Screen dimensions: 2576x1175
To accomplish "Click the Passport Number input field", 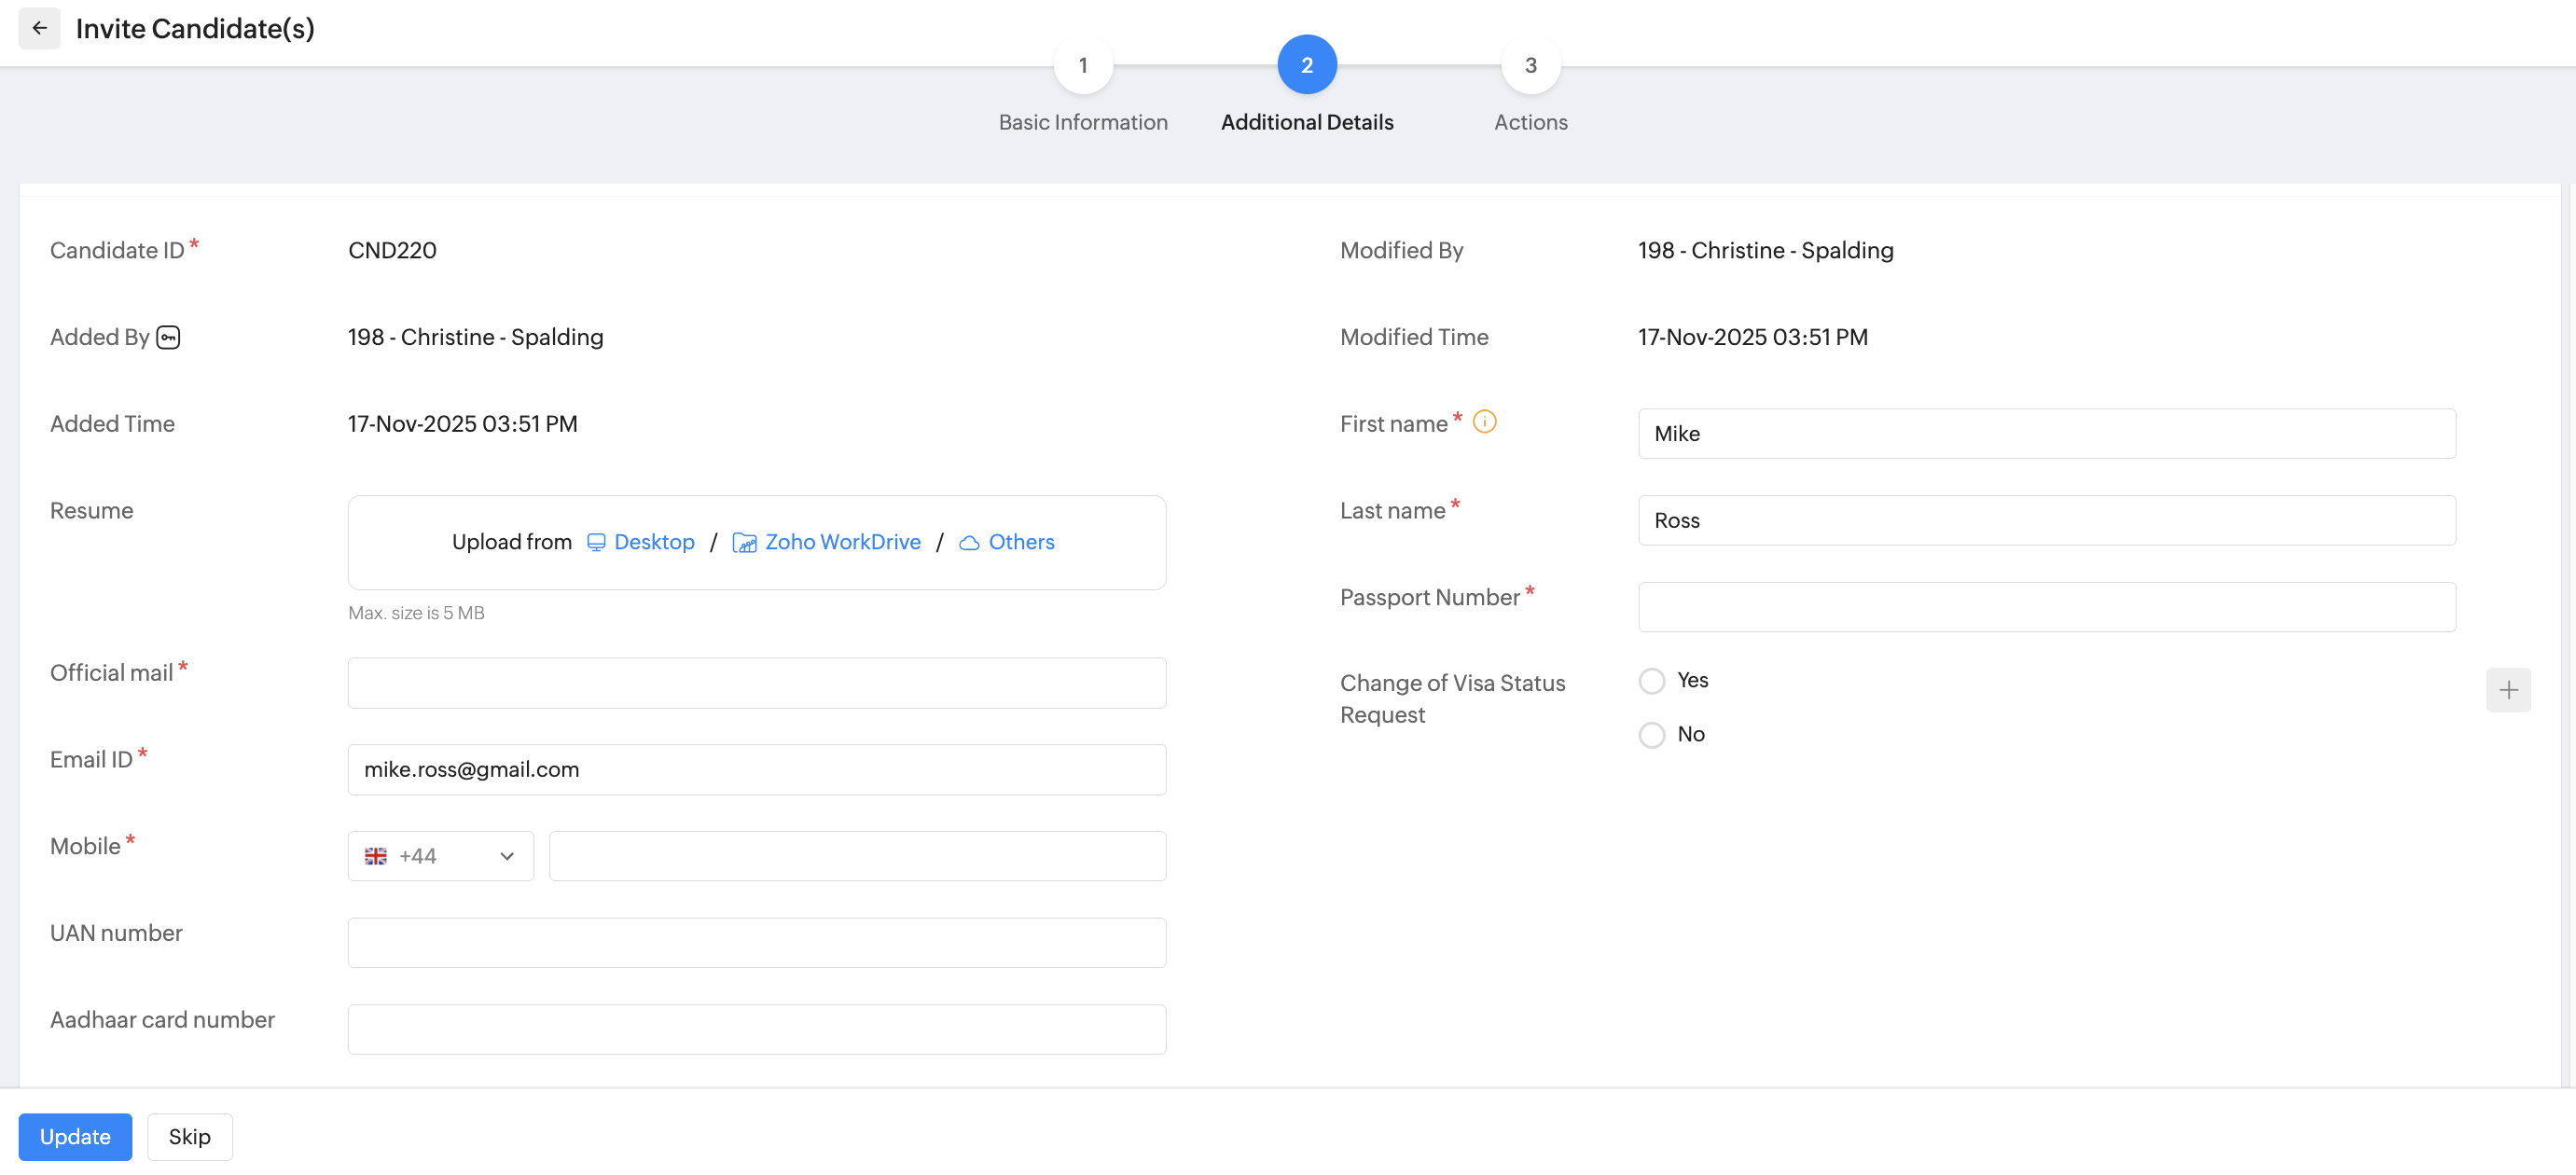I will 2046,607.
